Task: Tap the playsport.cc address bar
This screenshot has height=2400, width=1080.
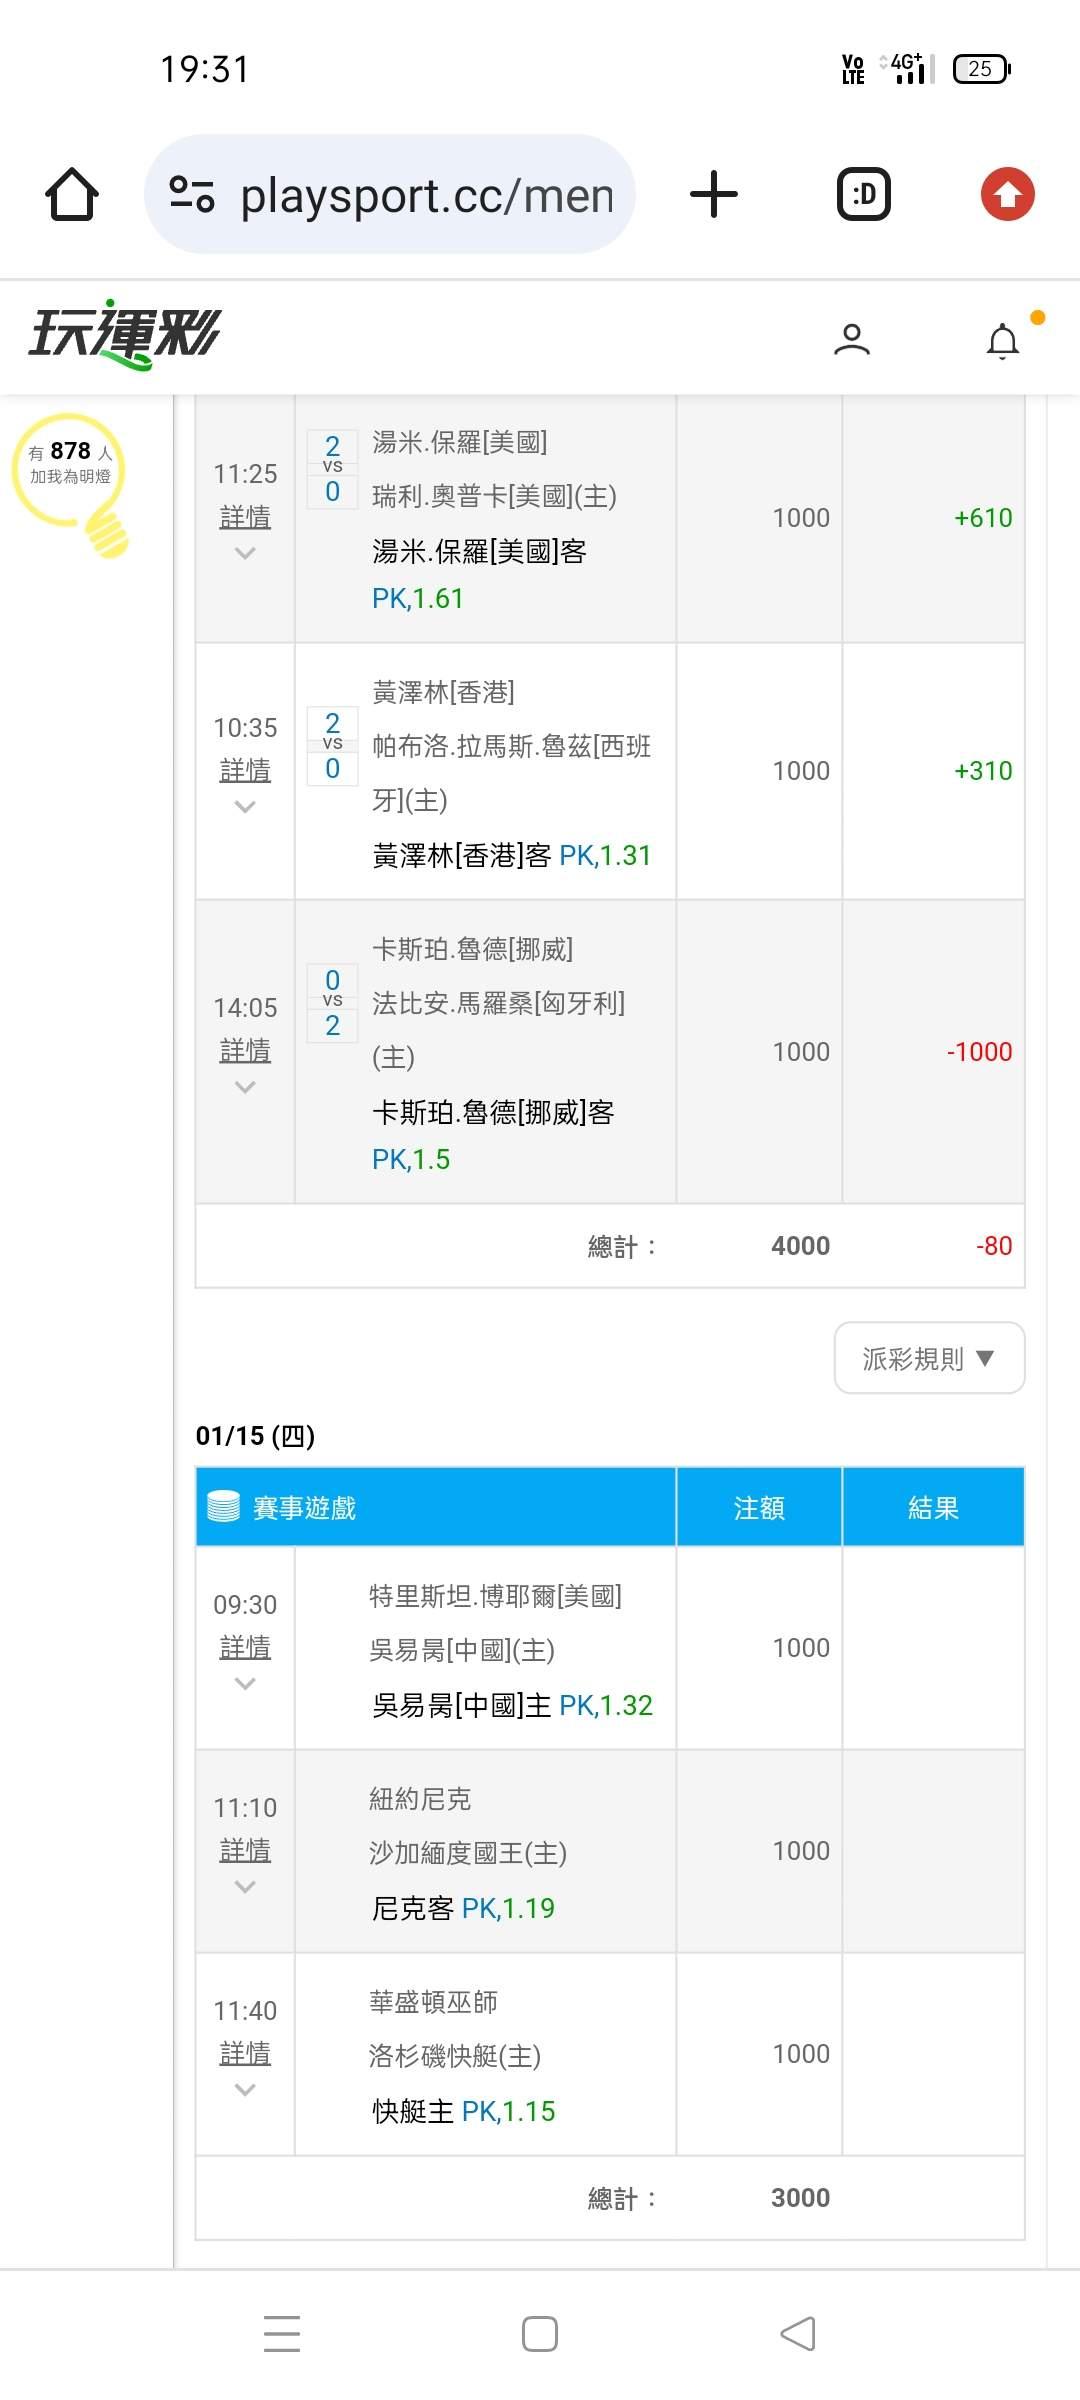Action: point(425,195)
